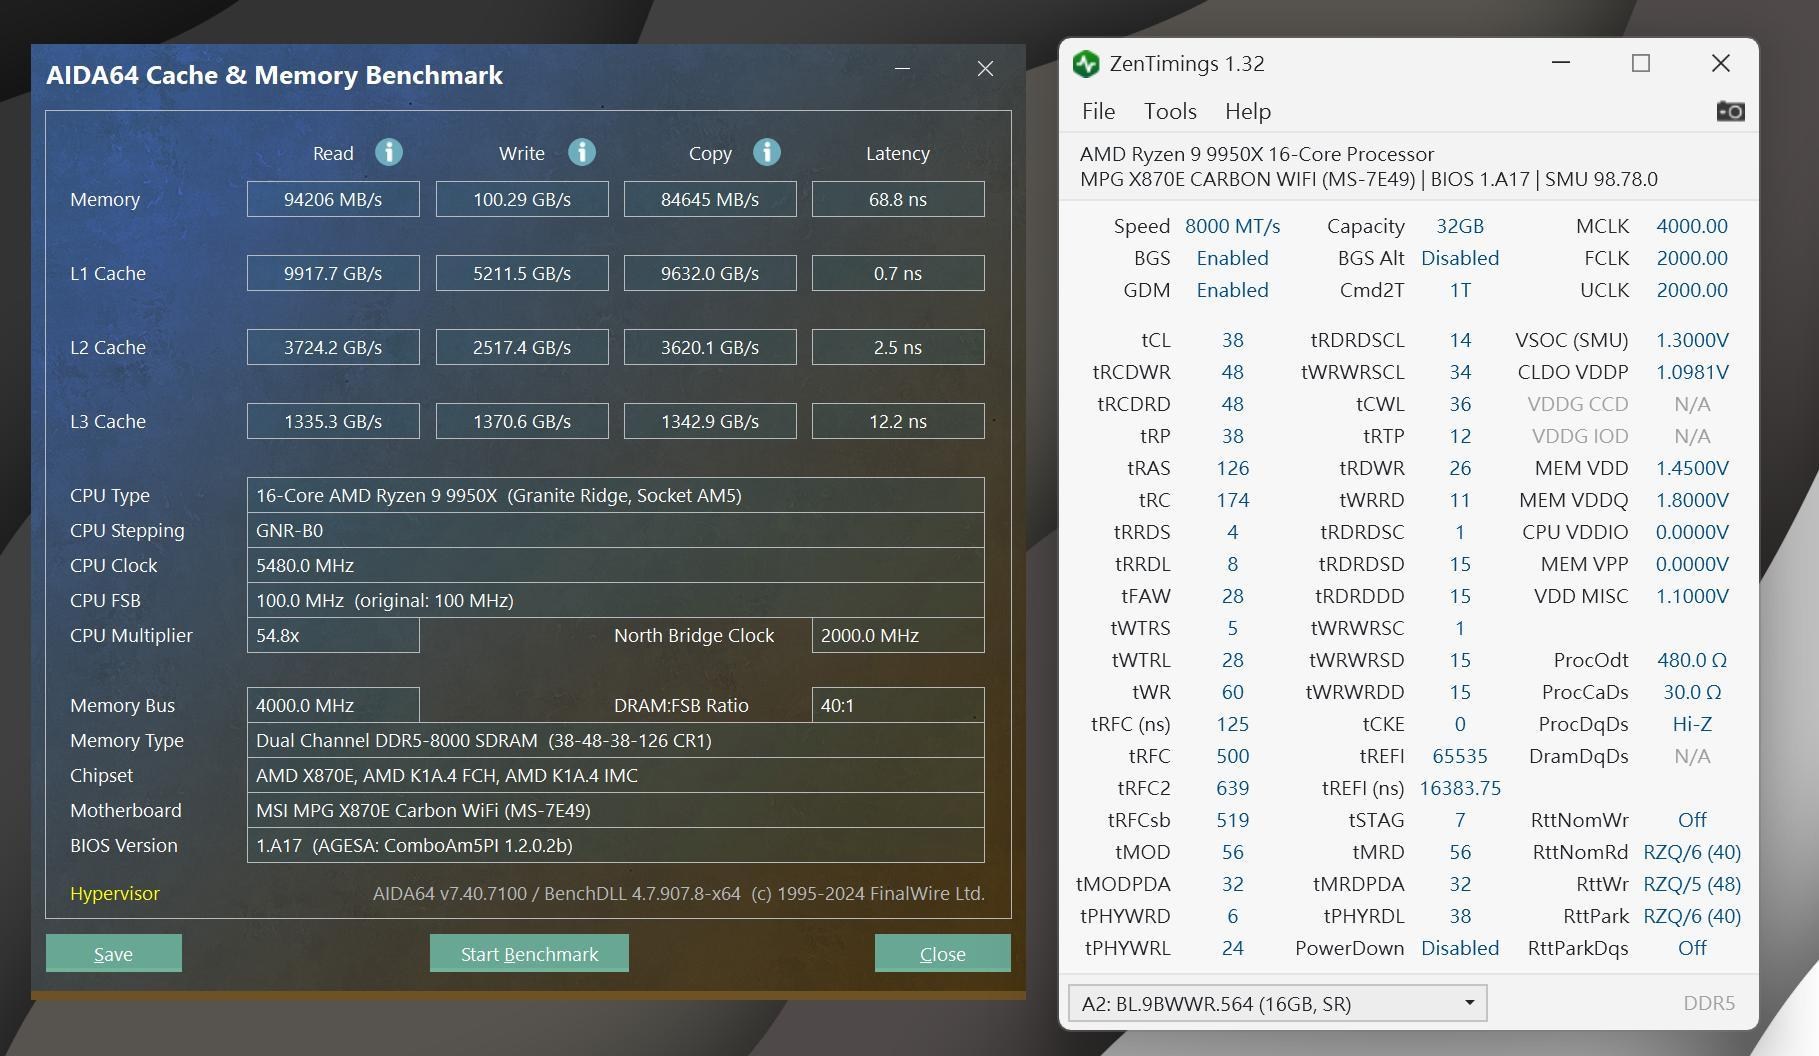This screenshot has height=1056, width=1819.
Task: Close the AIDA64 window using the title bar X
Action: pyautogui.click(x=985, y=68)
